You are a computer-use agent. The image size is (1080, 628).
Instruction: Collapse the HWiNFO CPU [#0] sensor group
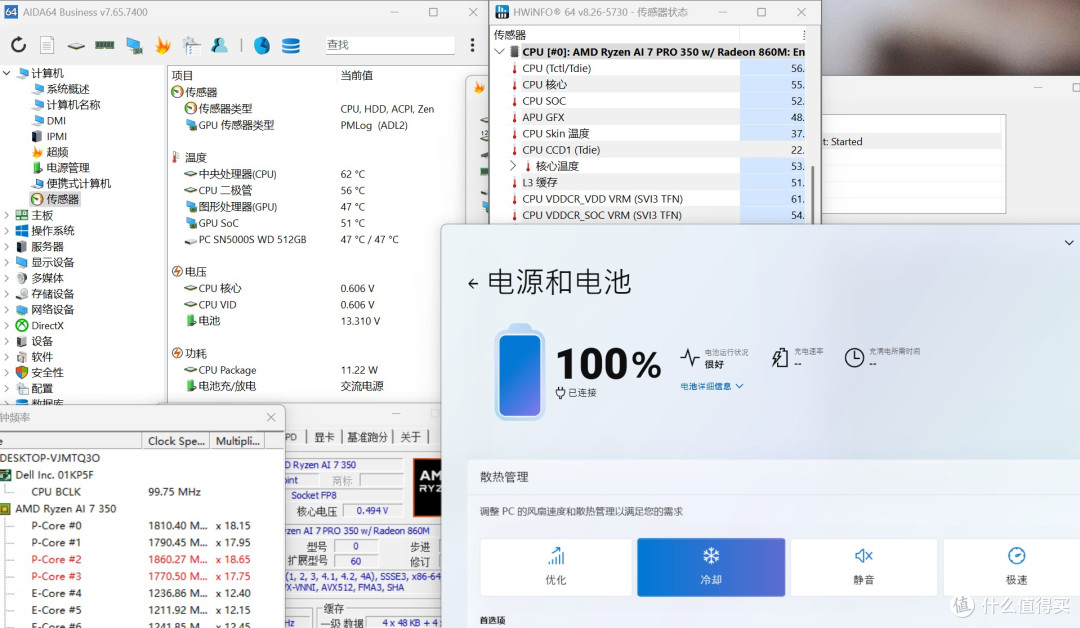(499, 52)
